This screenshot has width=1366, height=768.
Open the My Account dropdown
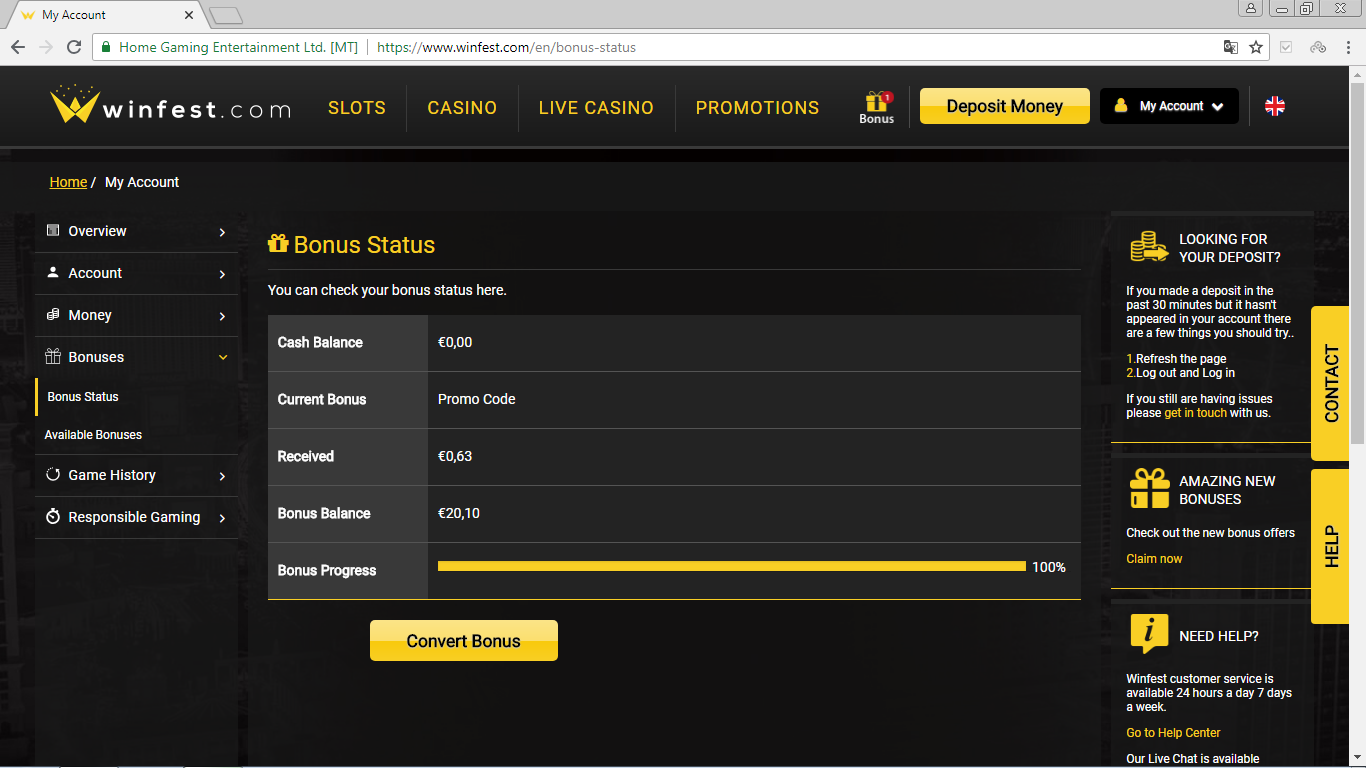pos(1169,106)
